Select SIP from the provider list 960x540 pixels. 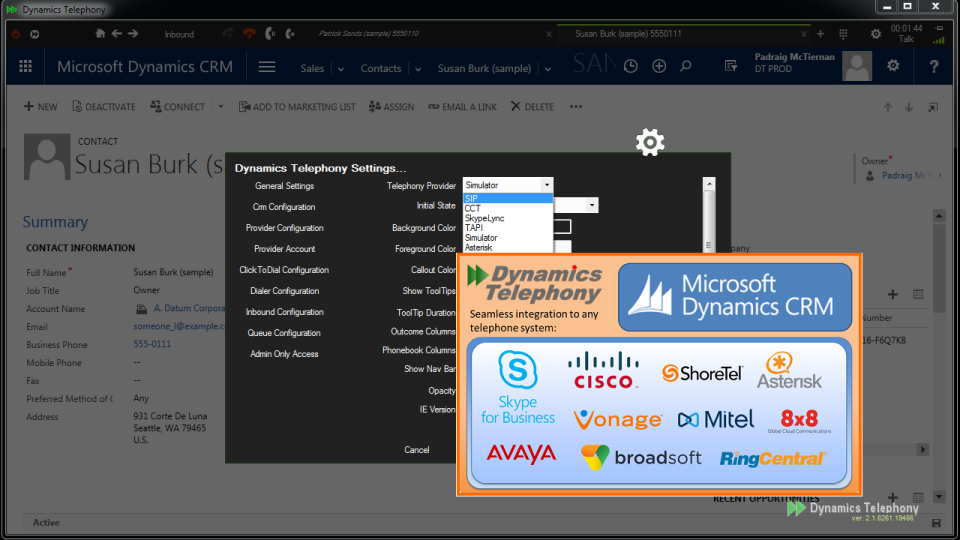[x=508, y=198]
